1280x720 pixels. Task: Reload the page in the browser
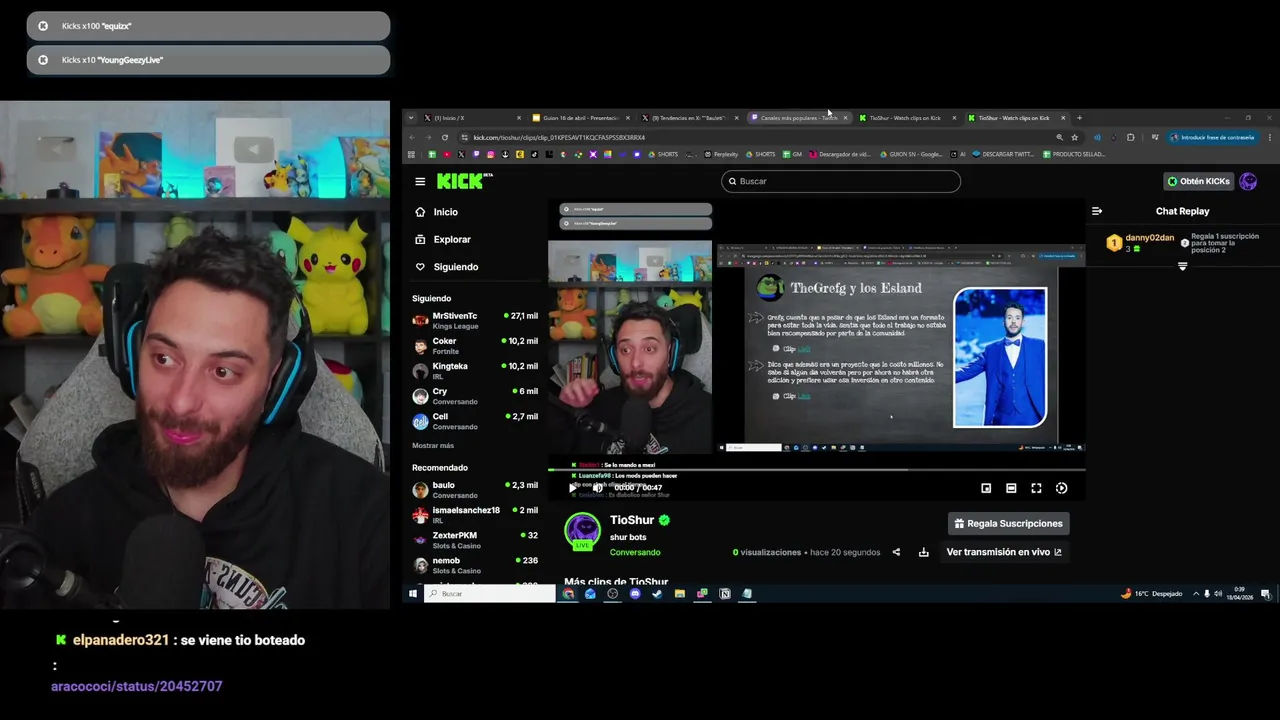[444, 137]
